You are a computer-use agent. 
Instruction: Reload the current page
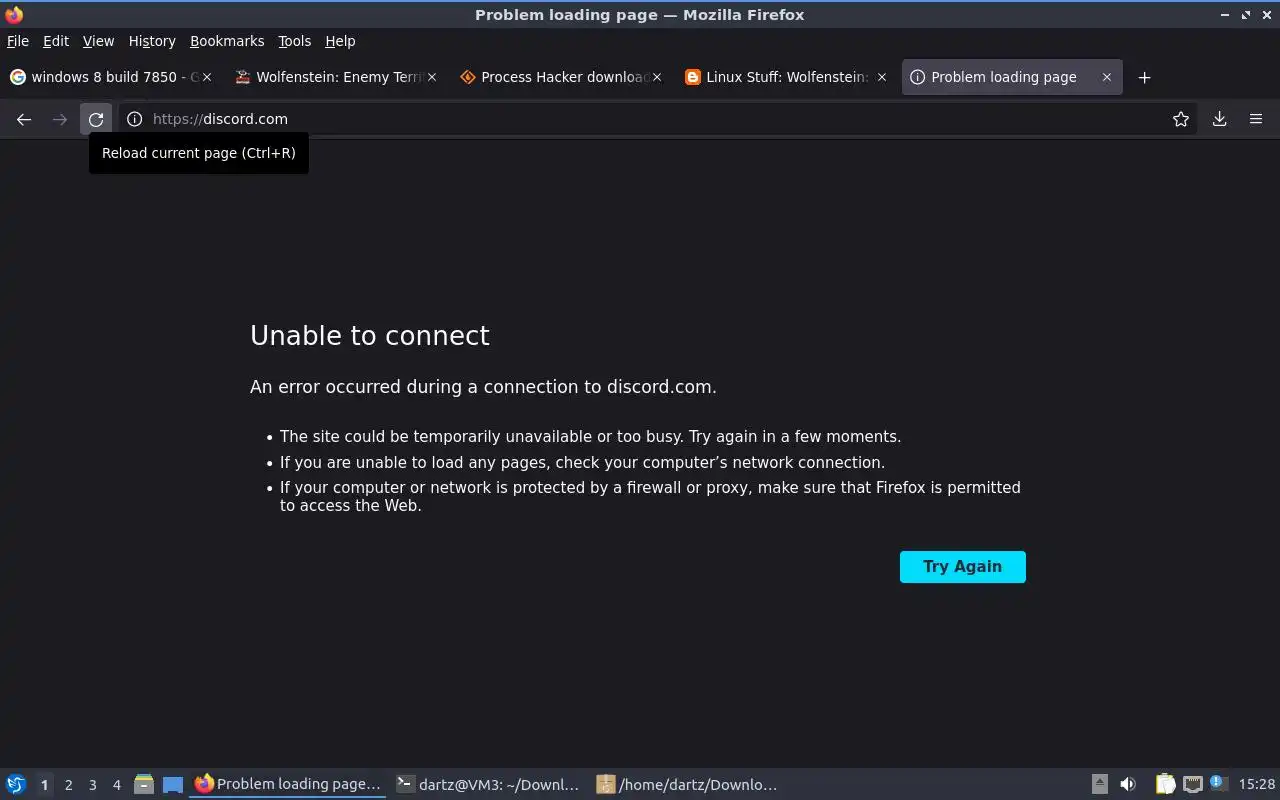[96, 119]
